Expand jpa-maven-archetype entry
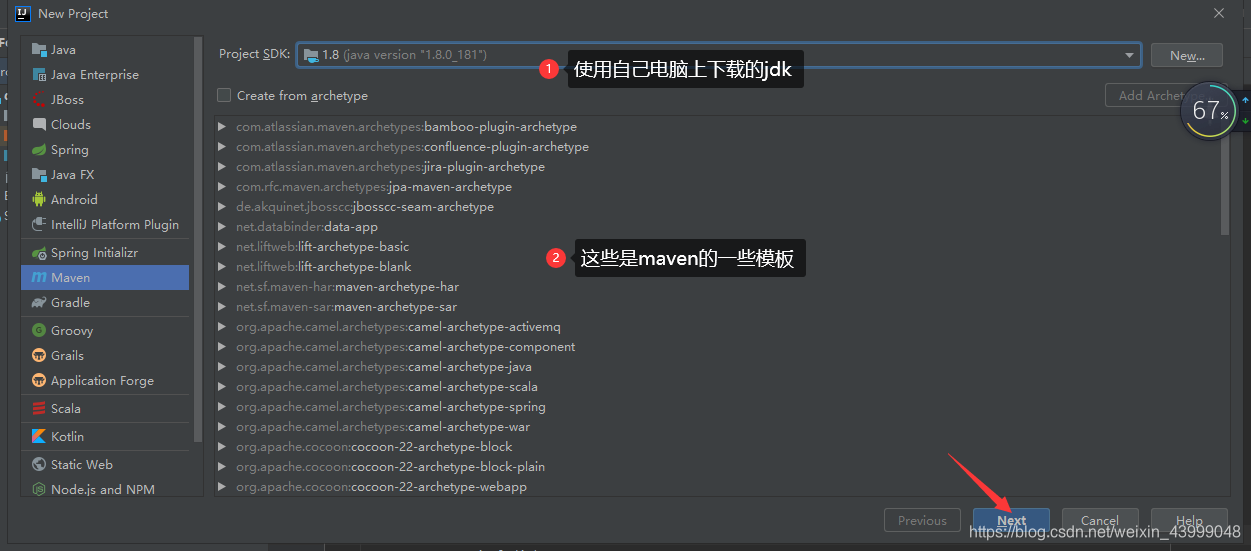Image resolution: width=1251 pixels, height=551 pixels. 222,187
